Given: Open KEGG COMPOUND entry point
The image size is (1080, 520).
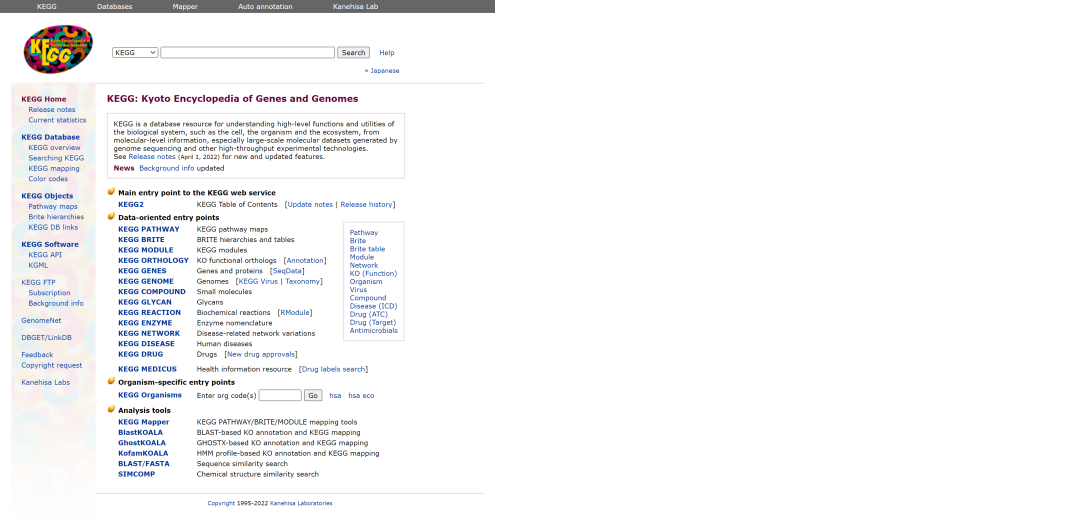Looking at the screenshot, I should [152, 291].
